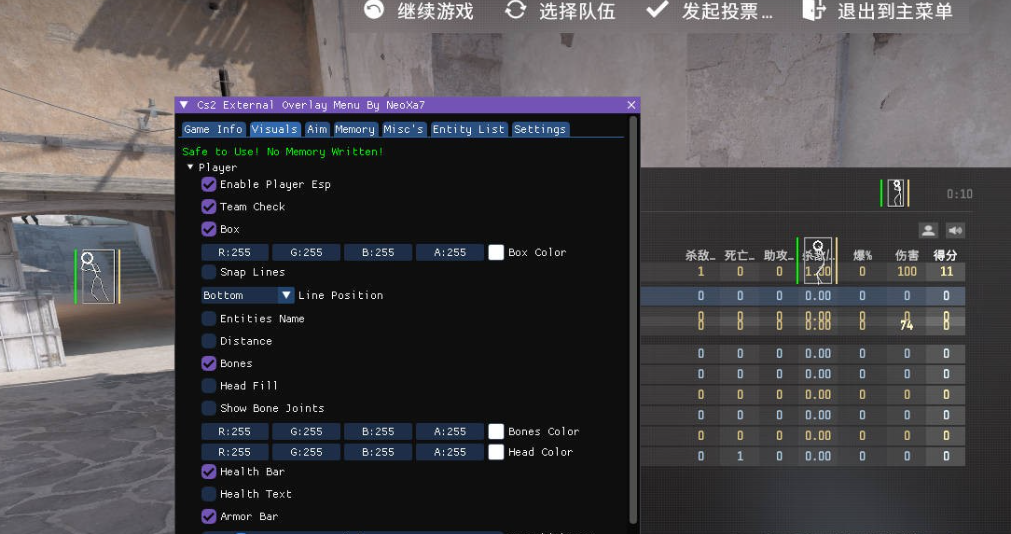Click the 0:10 timer text
The width and height of the screenshot is (1011, 534).
[x=959, y=193]
